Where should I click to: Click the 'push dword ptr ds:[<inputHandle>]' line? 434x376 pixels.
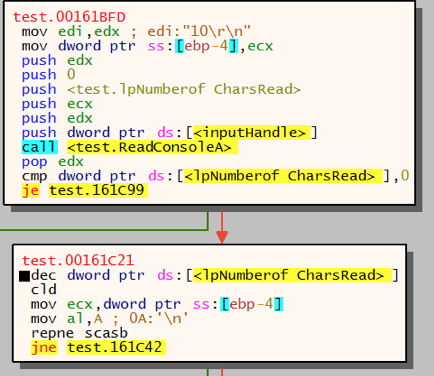[170, 133]
